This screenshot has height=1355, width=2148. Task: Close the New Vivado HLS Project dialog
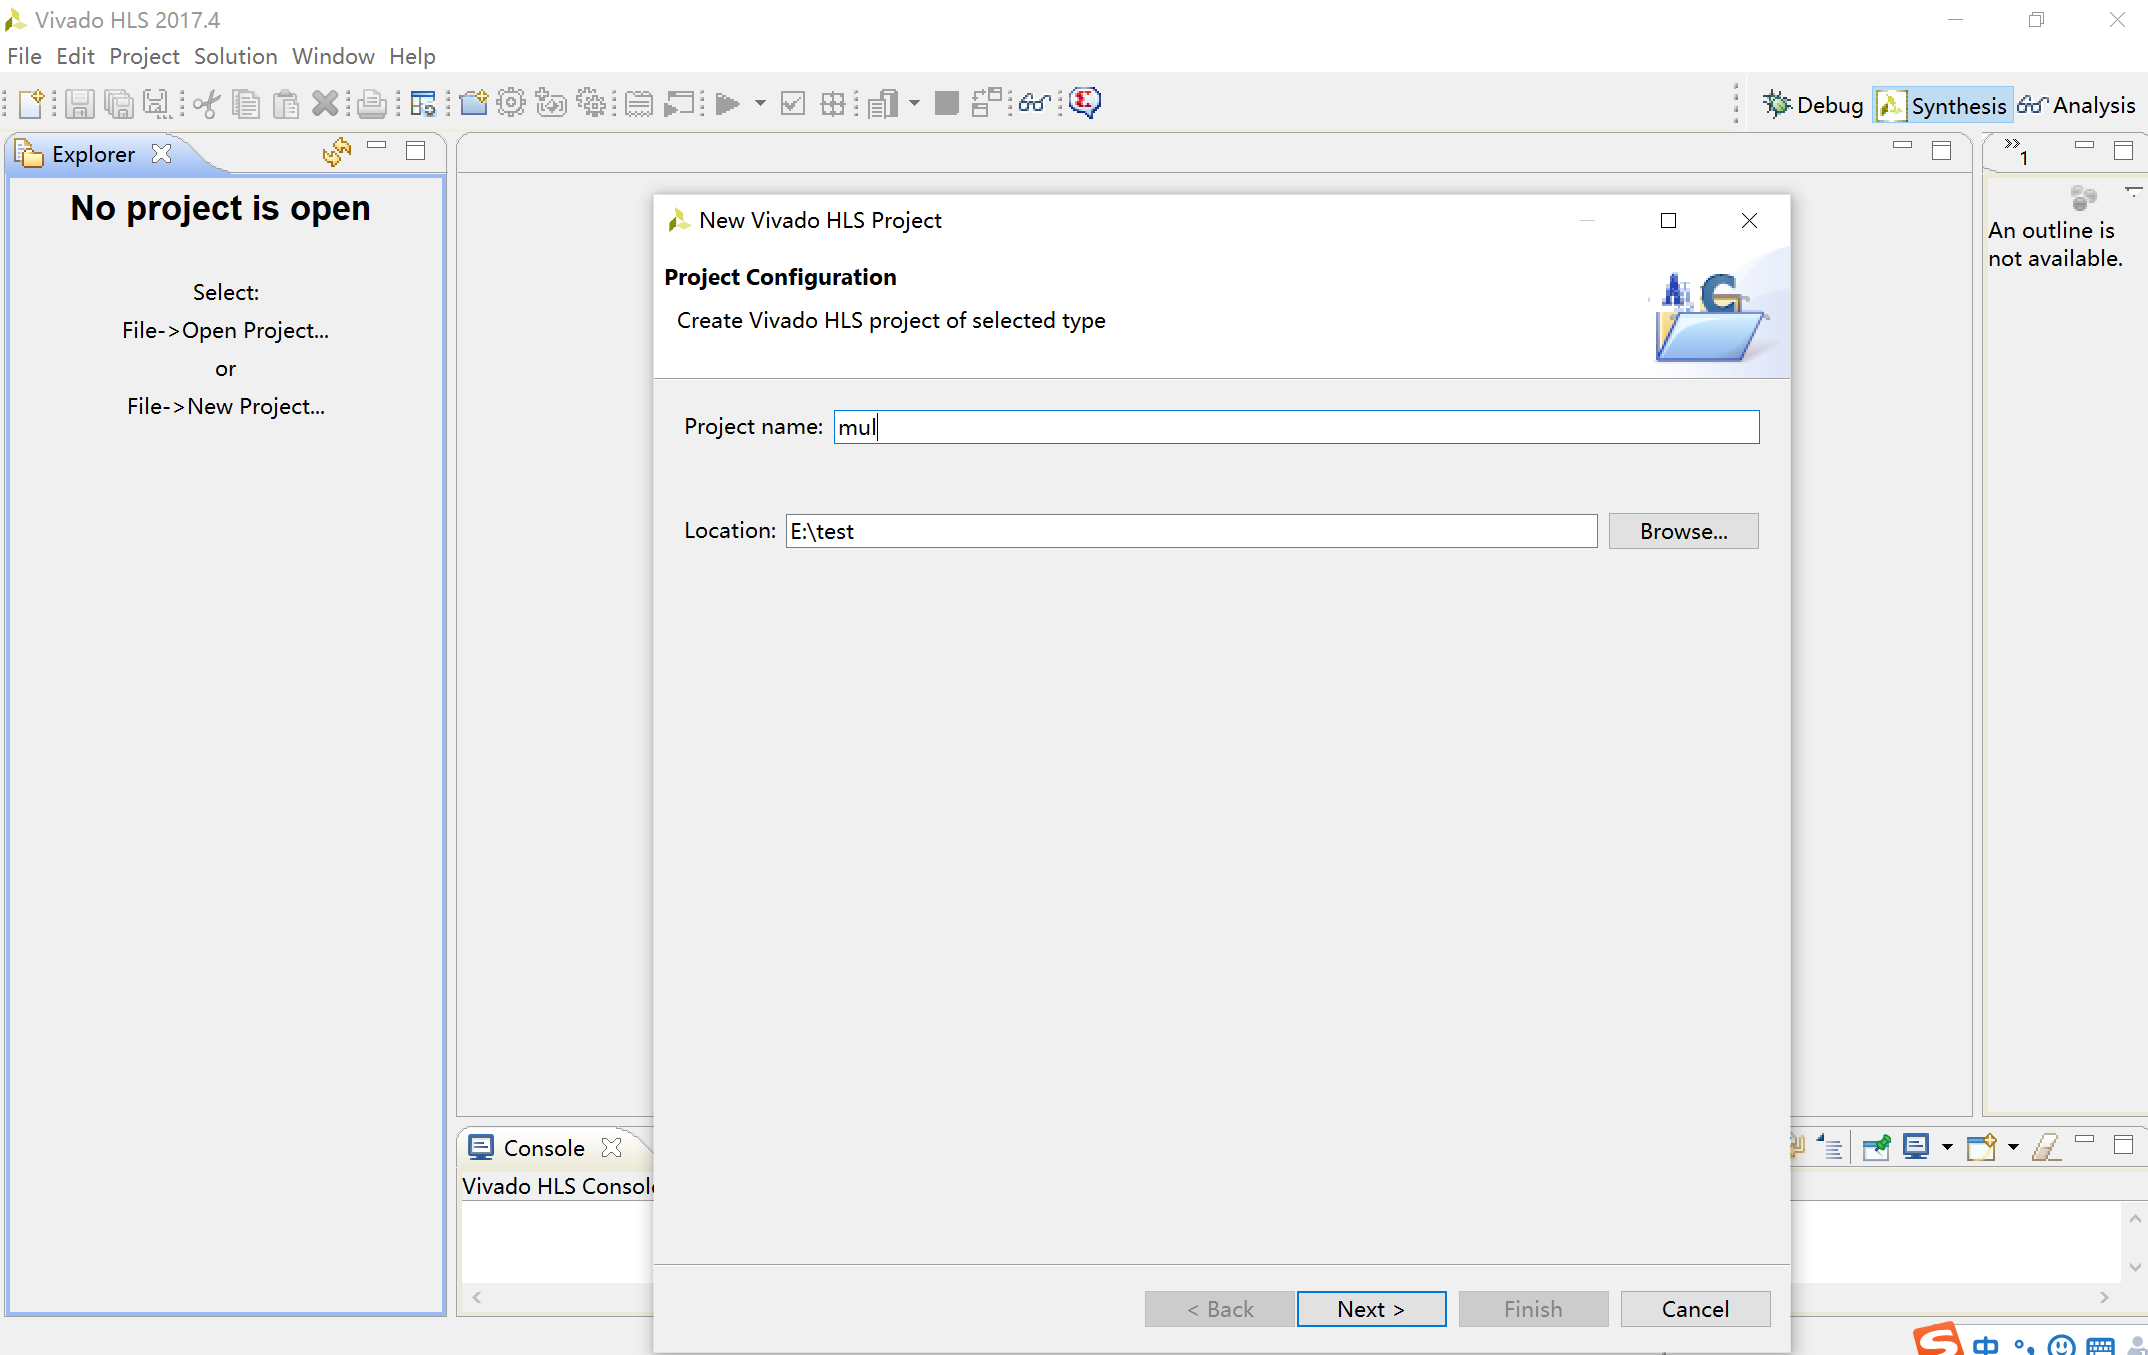tap(1749, 220)
